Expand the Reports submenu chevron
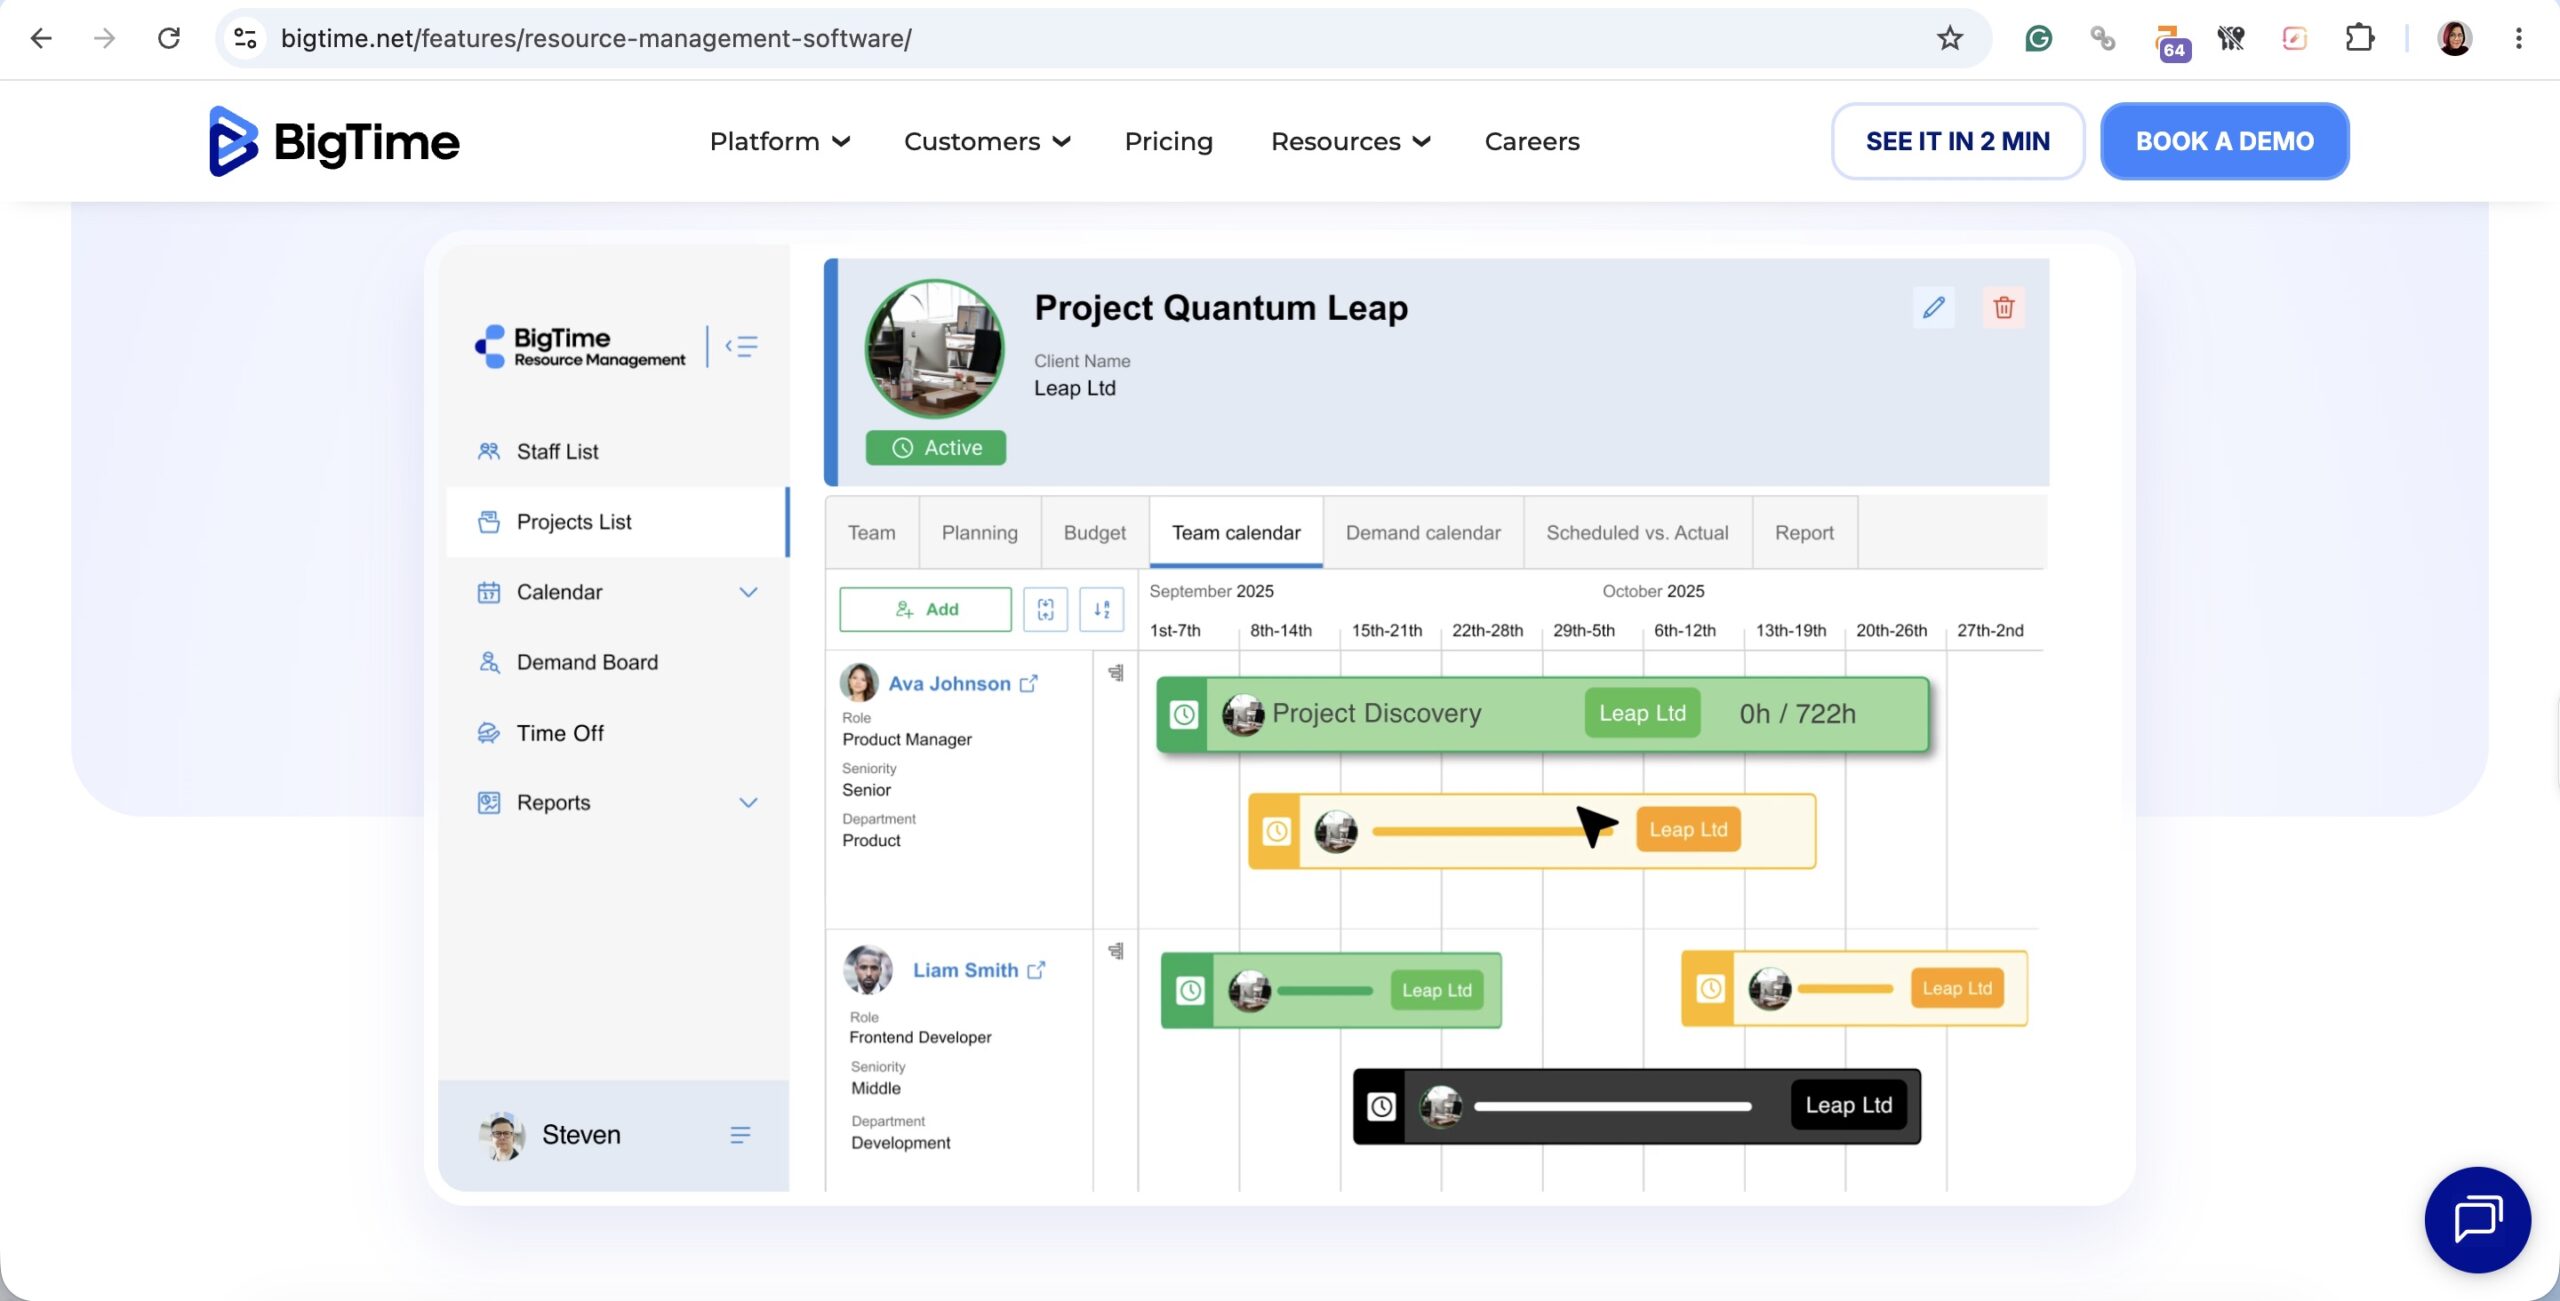 [748, 803]
